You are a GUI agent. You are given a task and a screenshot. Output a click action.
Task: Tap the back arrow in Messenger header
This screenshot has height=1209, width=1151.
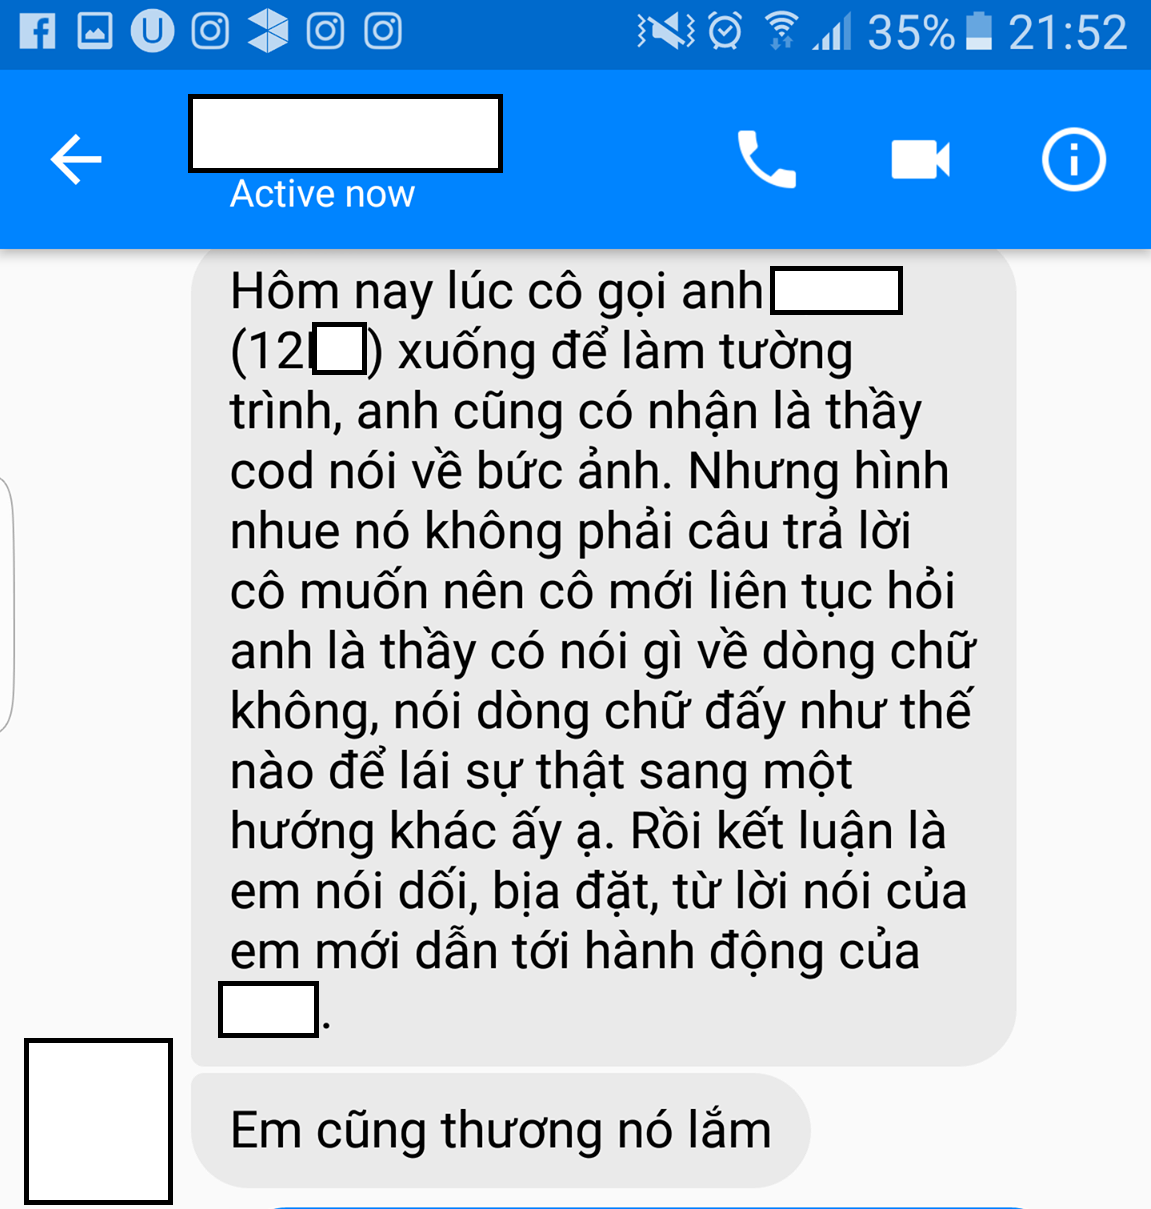(76, 160)
